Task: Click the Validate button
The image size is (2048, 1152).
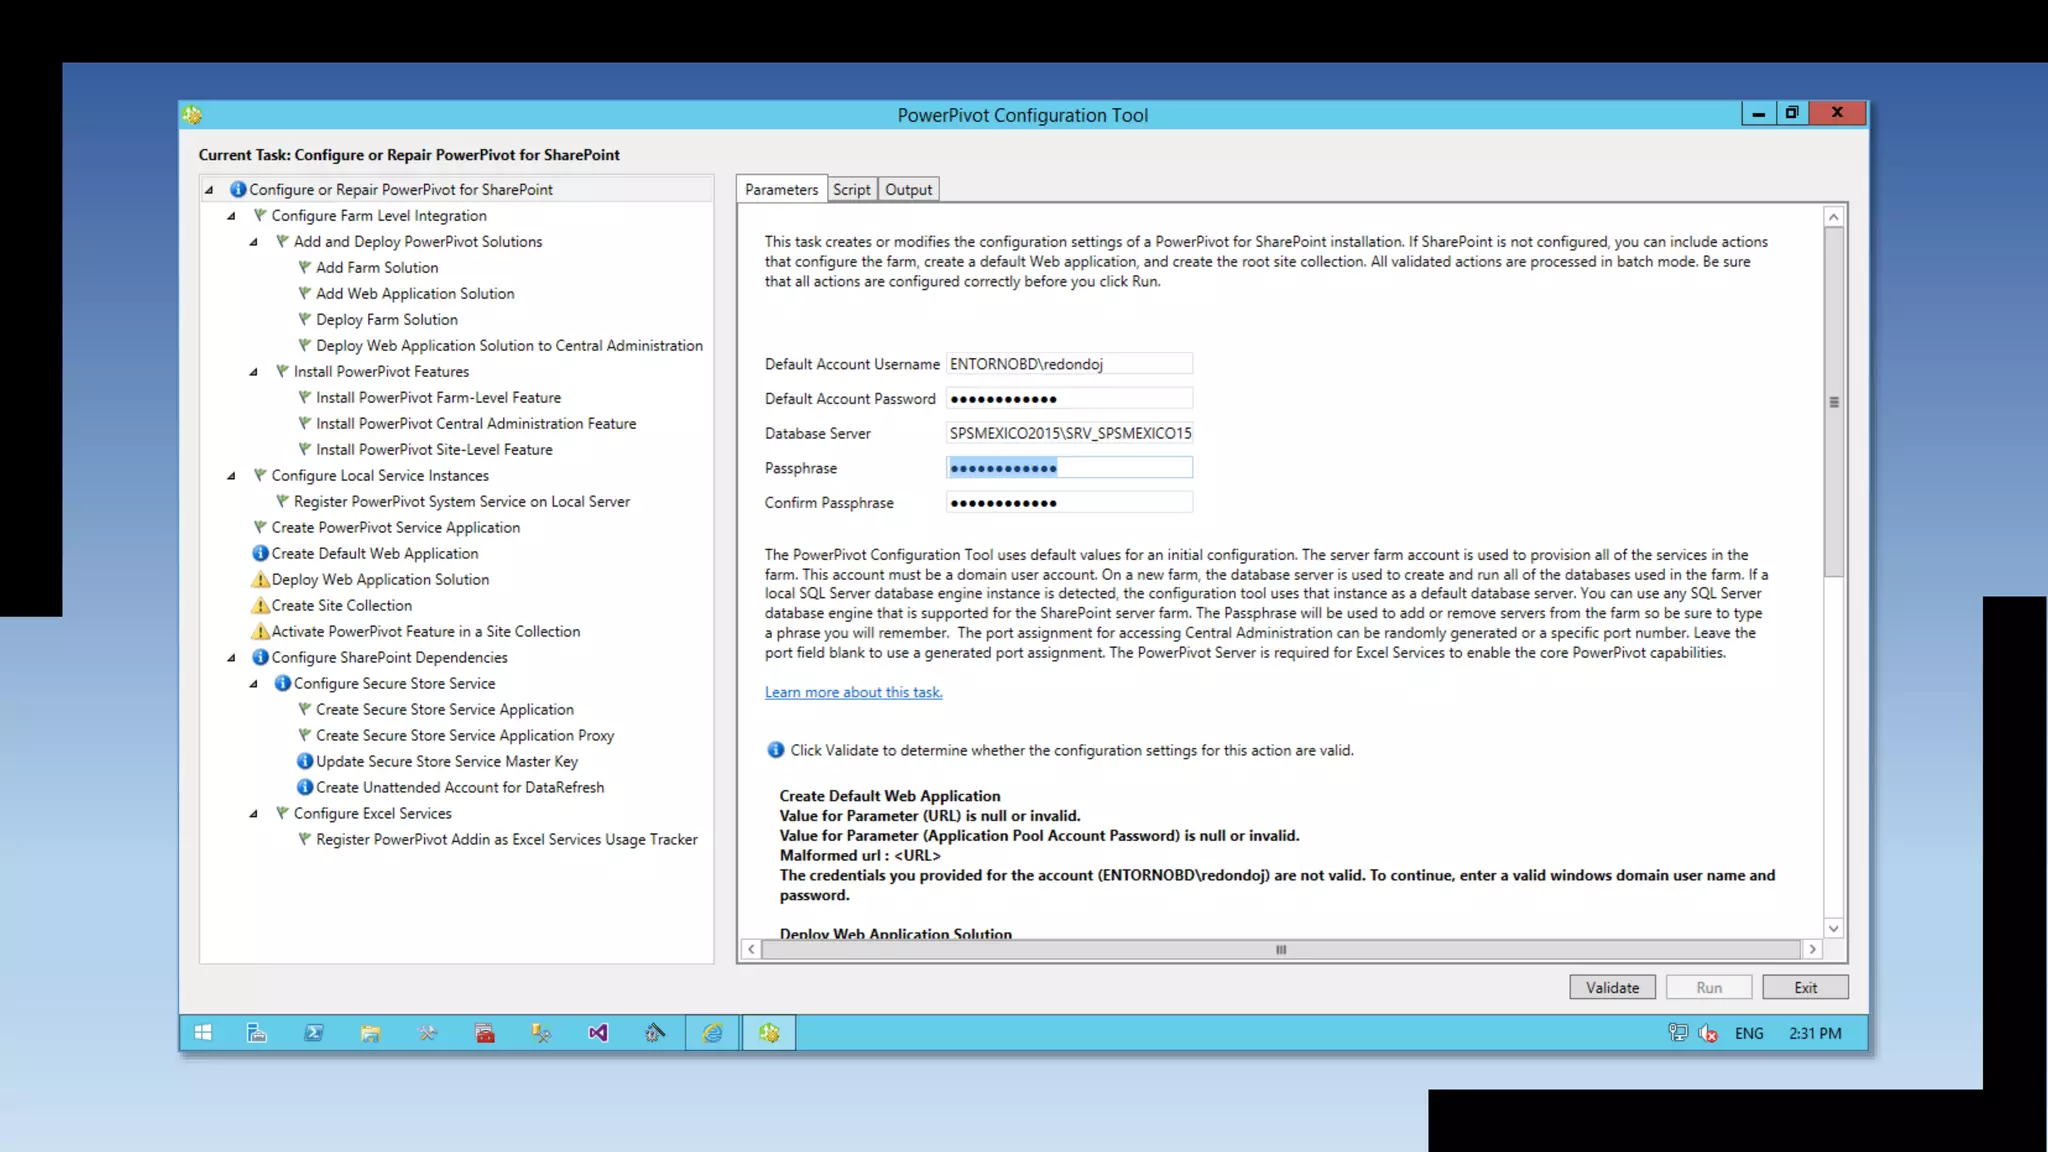Action: tap(1612, 987)
